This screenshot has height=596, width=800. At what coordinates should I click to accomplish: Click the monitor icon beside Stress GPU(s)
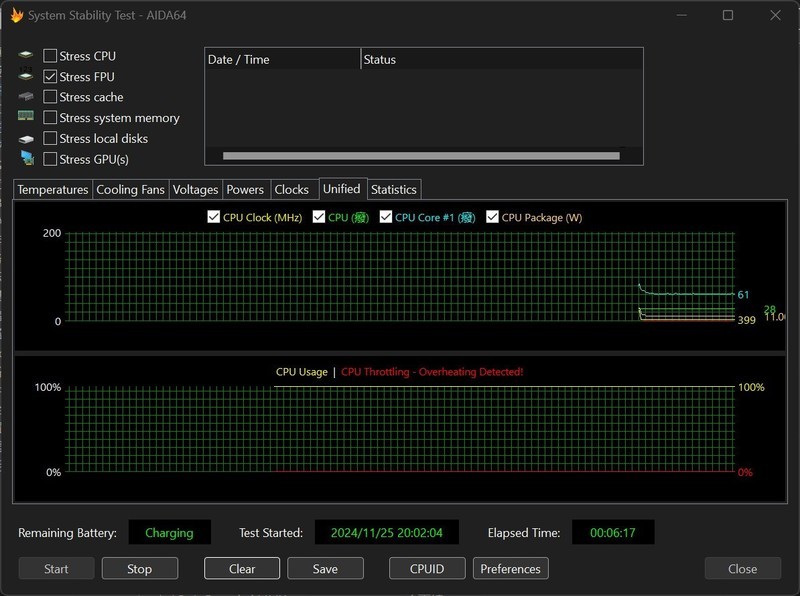[x=26, y=159]
